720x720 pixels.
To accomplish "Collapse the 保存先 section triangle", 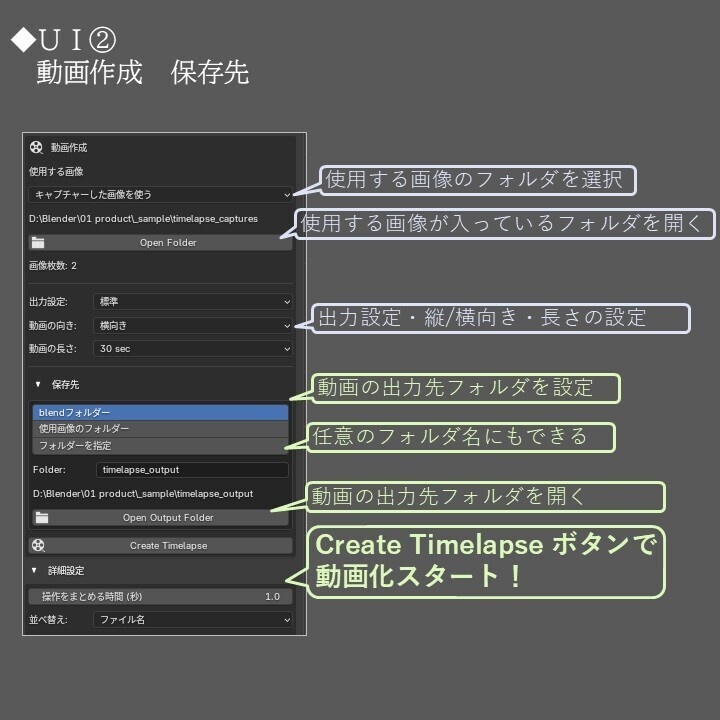I will coord(38,384).
